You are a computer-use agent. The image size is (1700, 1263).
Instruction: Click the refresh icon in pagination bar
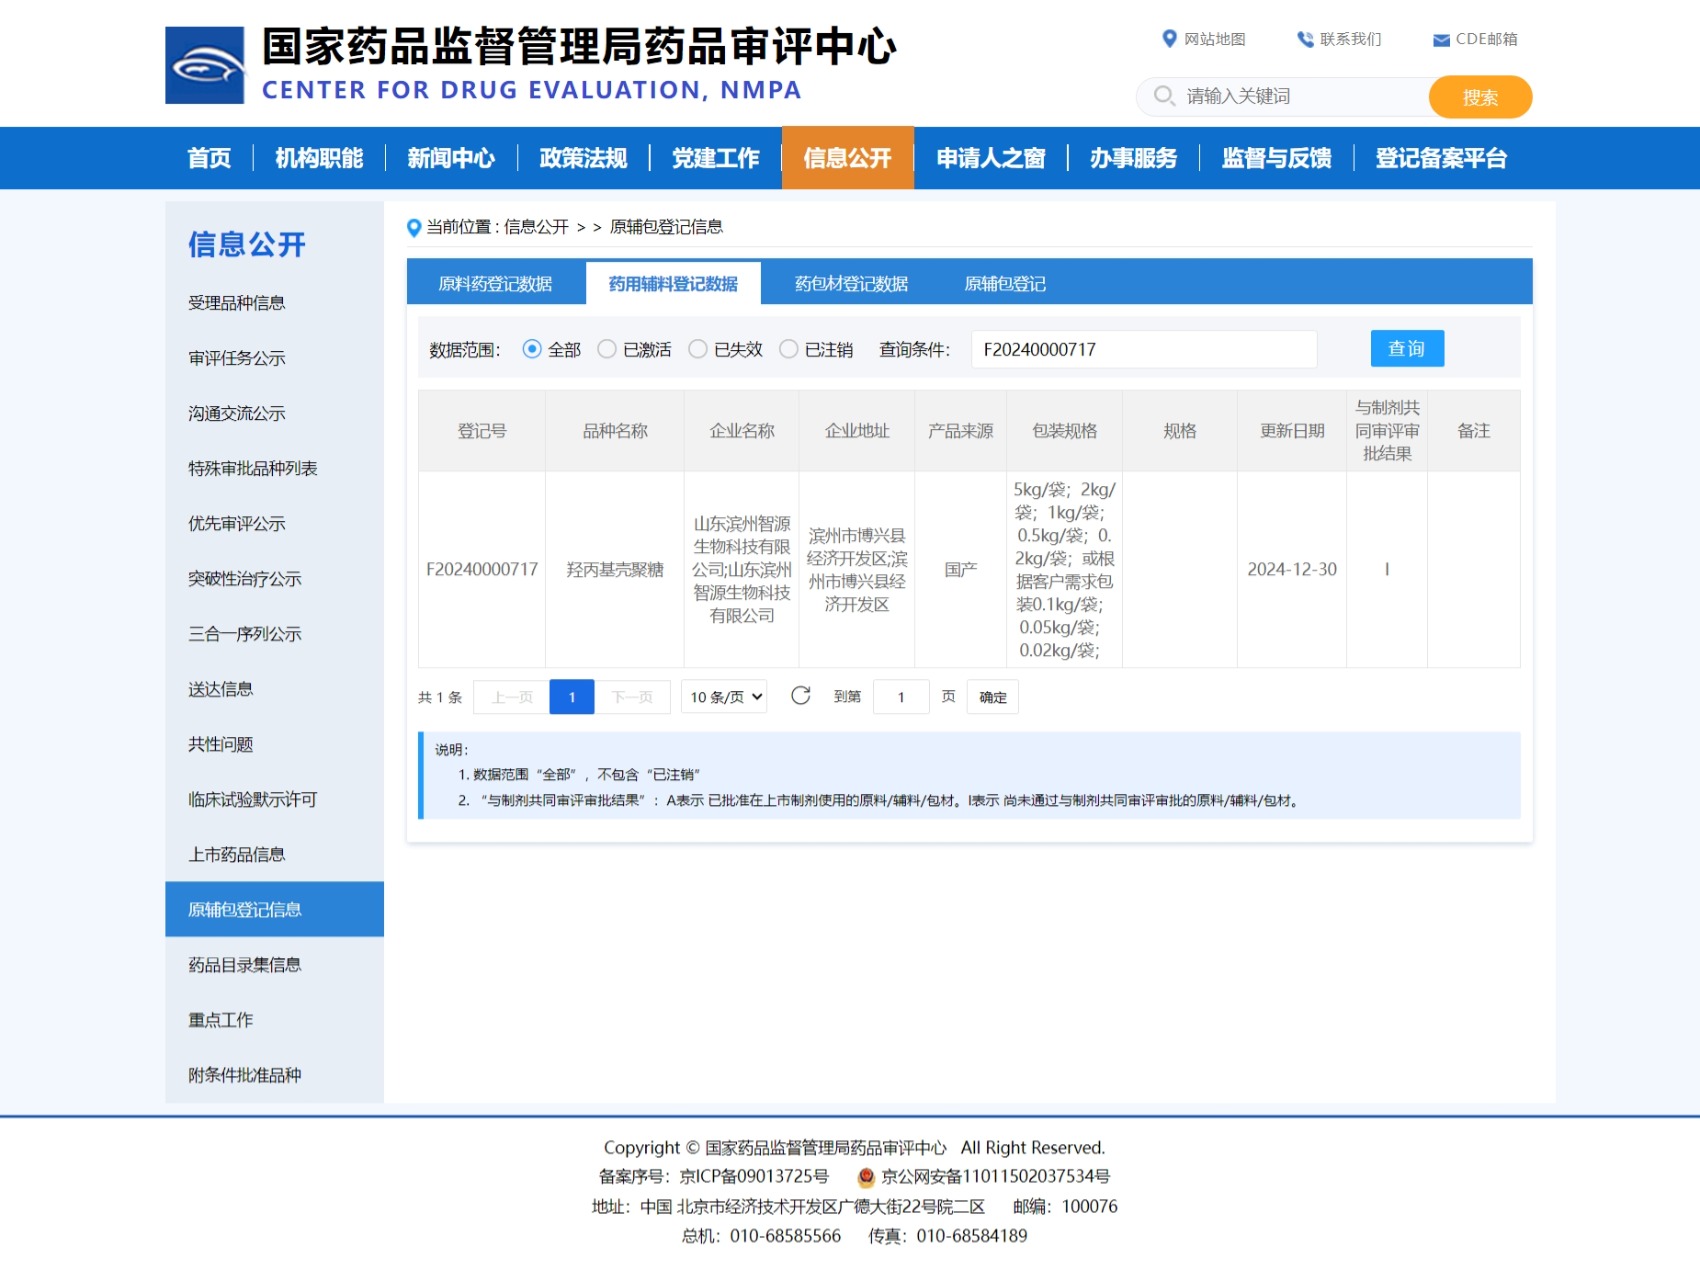click(x=801, y=696)
